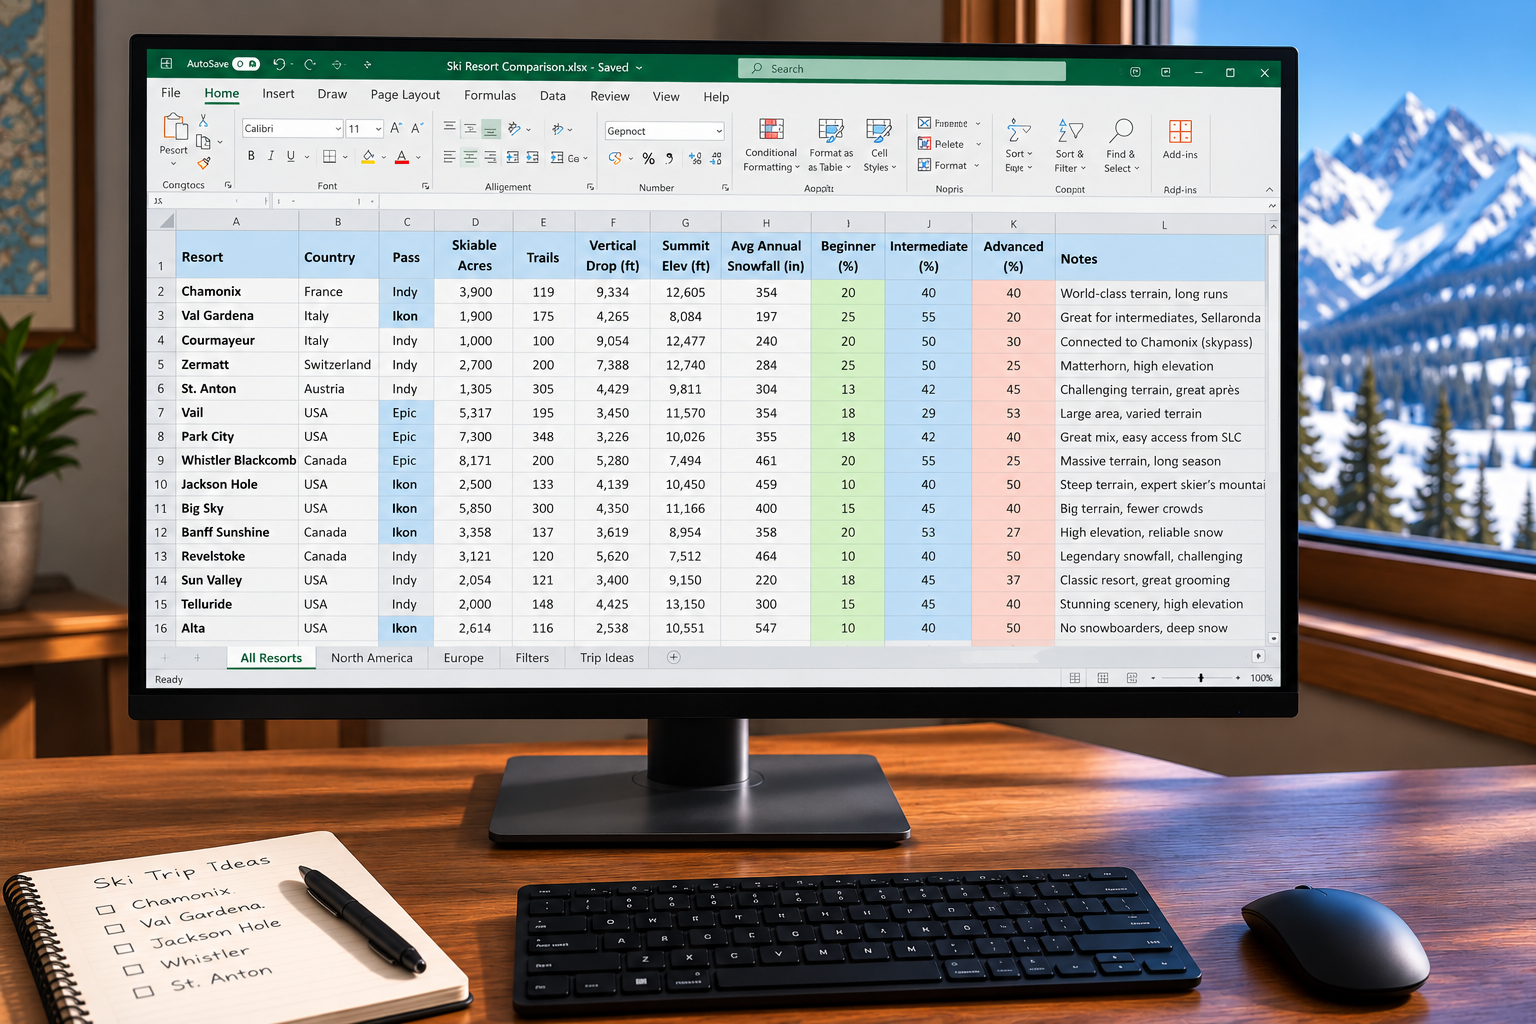
Task: Open the Calibri font name dropdown
Action: coord(338,129)
